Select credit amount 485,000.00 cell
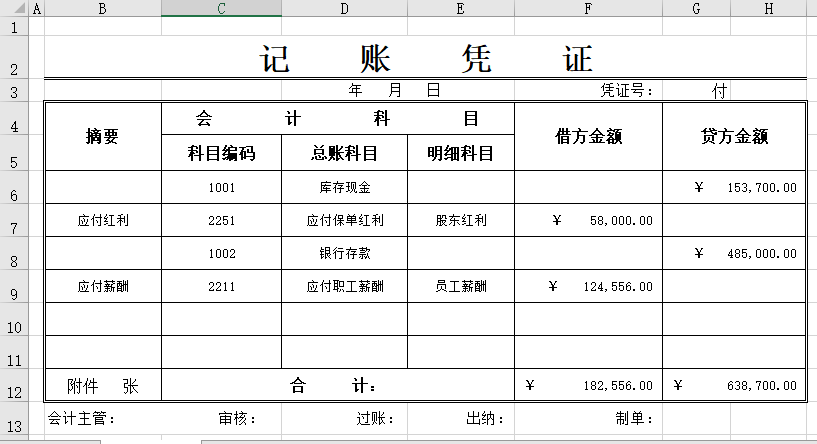 pyautogui.click(x=734, y=253)
